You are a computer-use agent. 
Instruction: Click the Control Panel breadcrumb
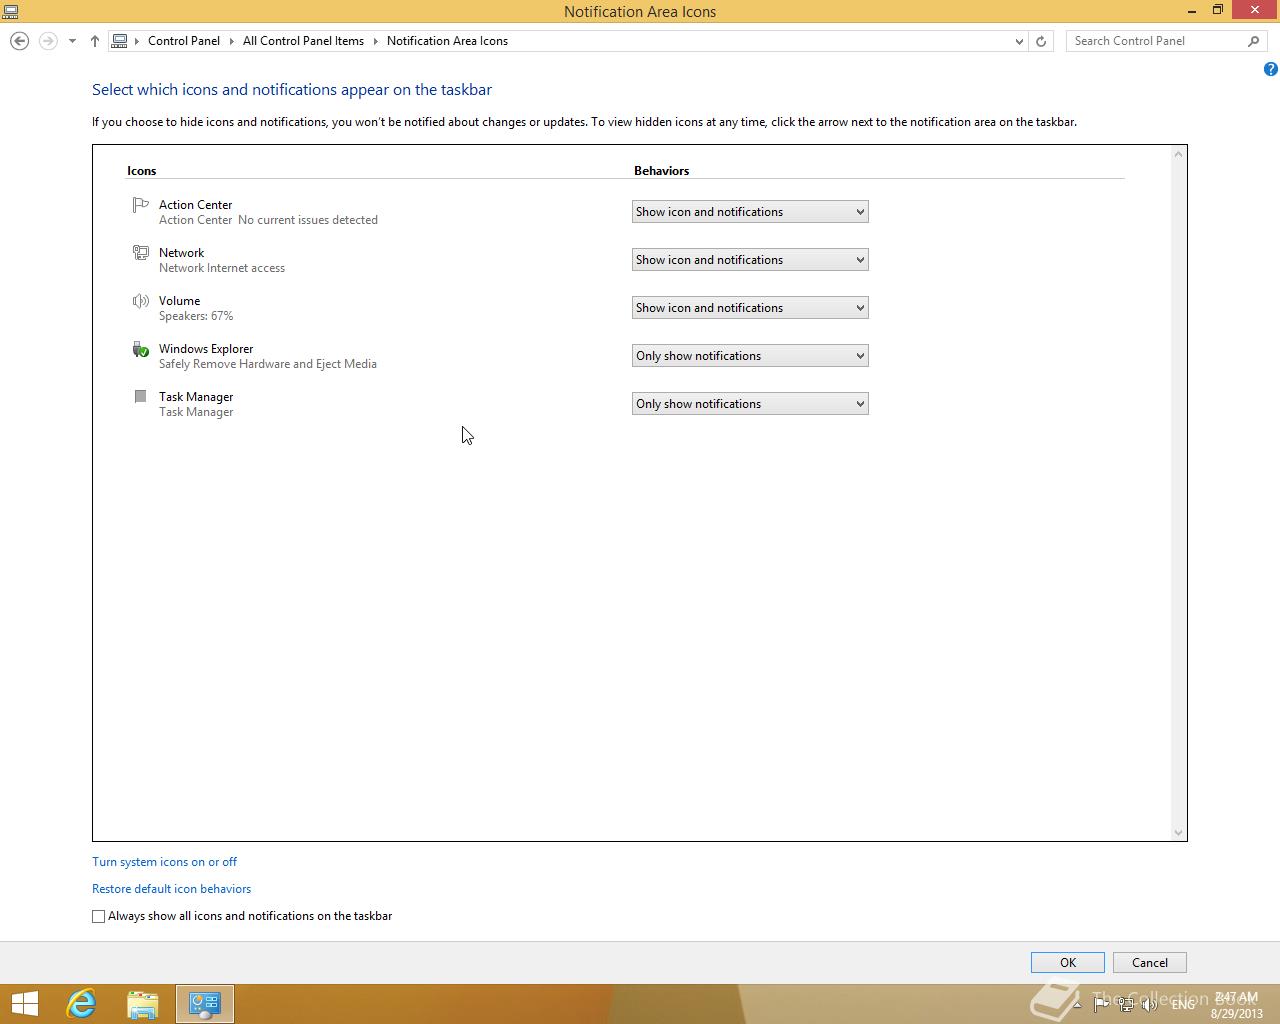184,41
